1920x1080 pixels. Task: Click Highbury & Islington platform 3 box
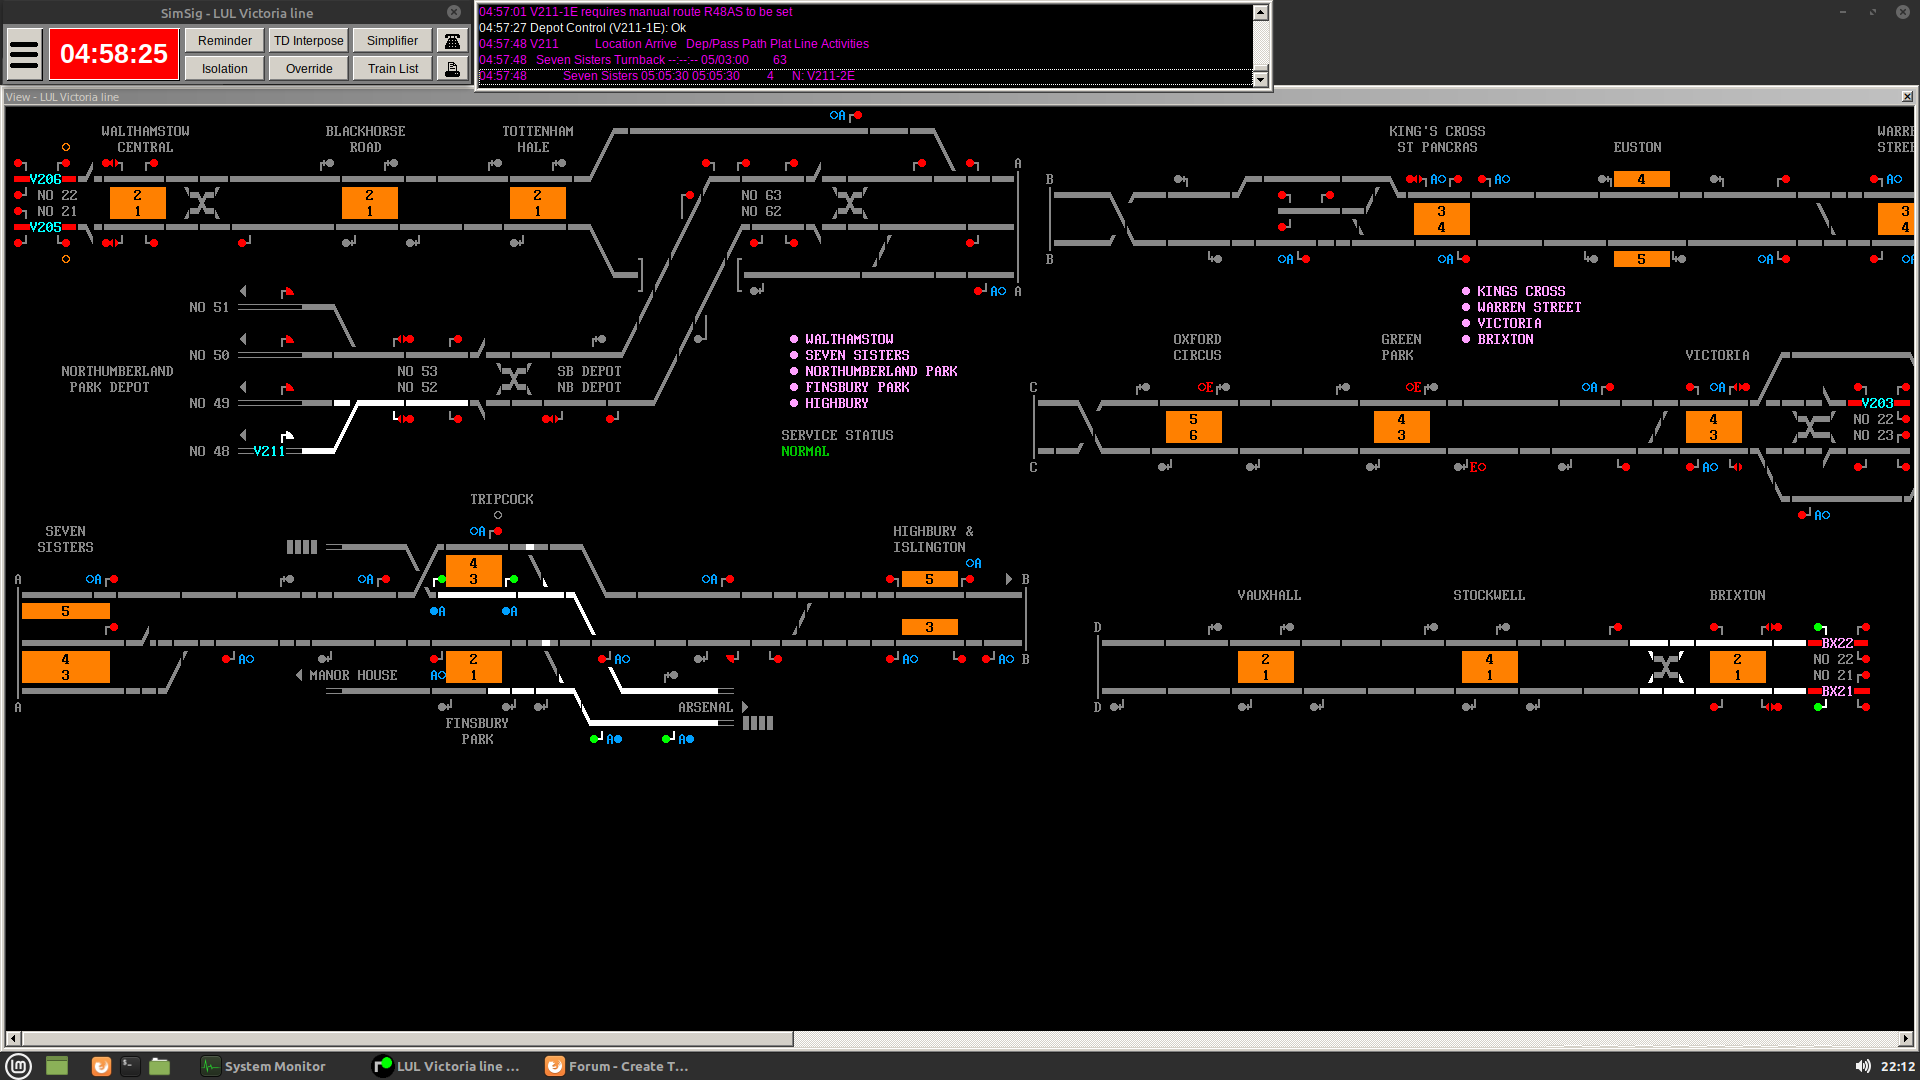click(x=930, y=627)
